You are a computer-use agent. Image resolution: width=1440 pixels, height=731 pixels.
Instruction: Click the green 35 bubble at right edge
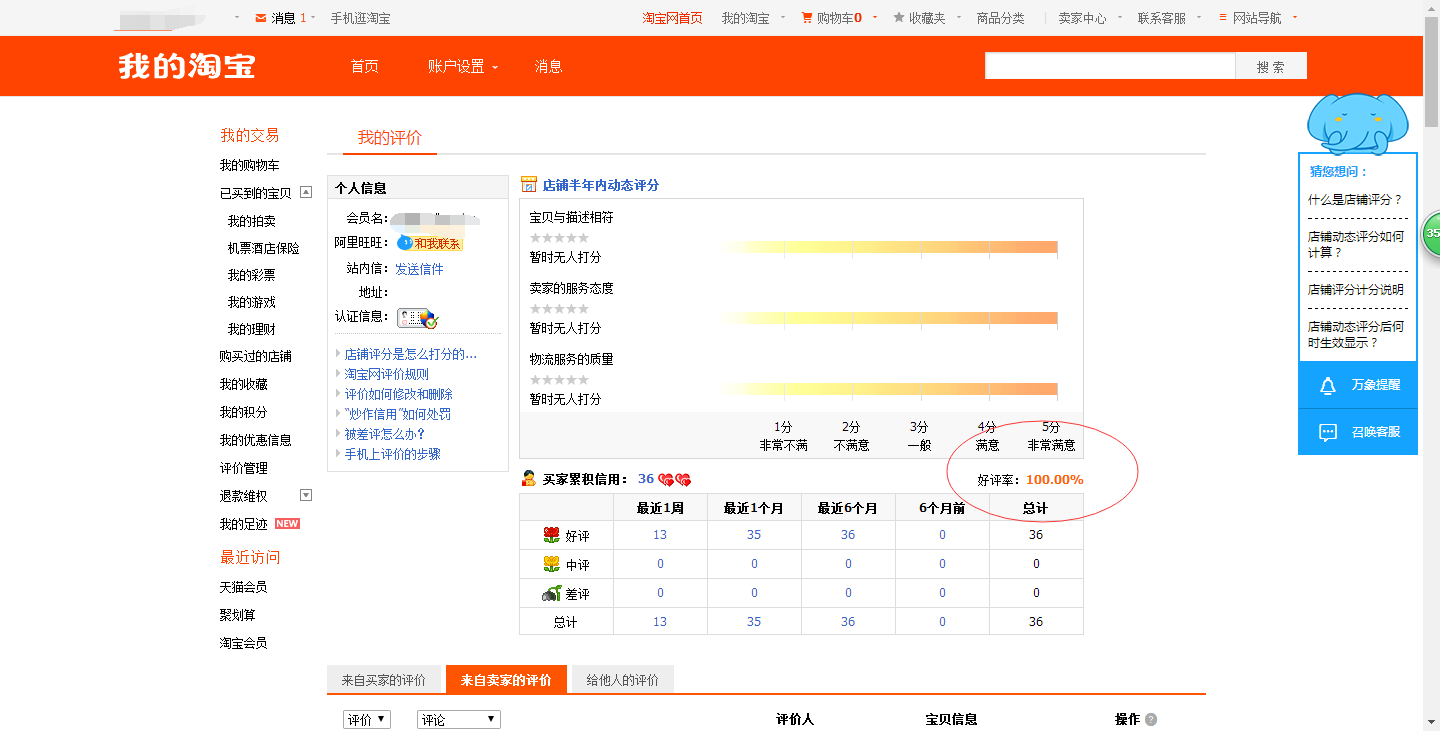(1431, 233)
